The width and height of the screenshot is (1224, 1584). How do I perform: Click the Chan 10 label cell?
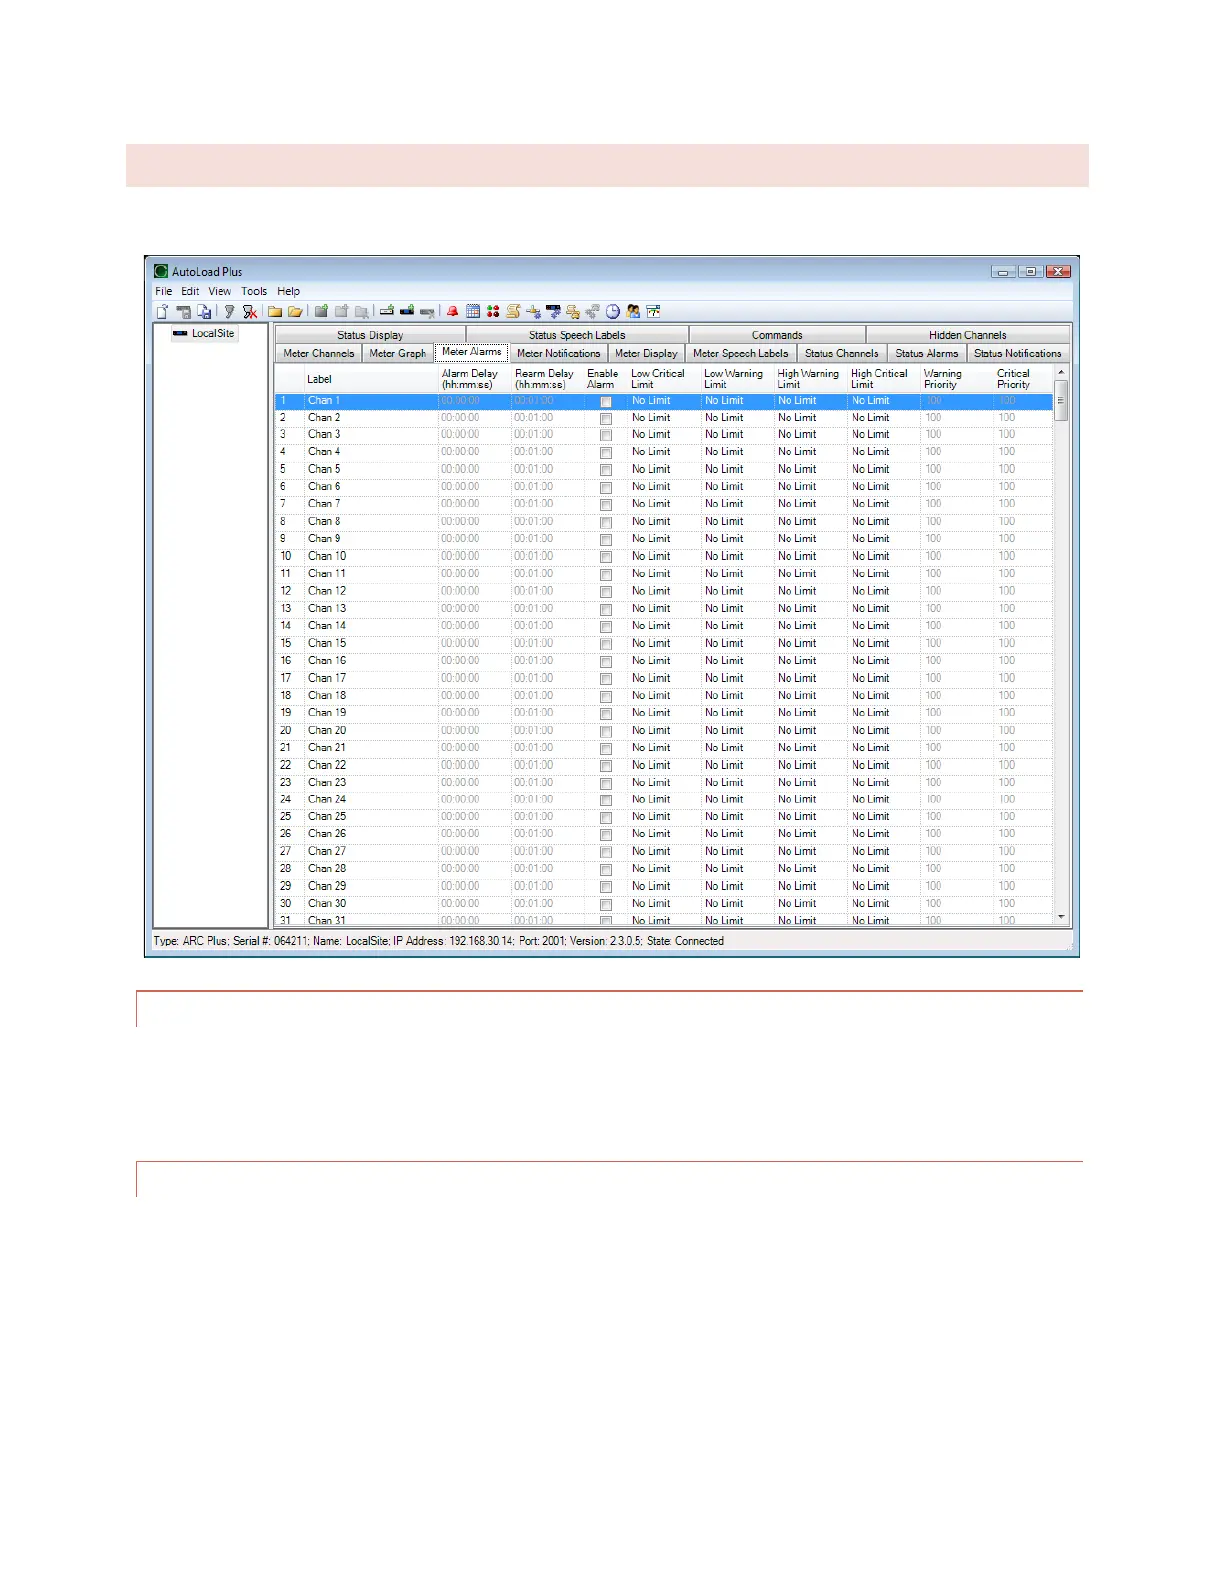point(371,556)
